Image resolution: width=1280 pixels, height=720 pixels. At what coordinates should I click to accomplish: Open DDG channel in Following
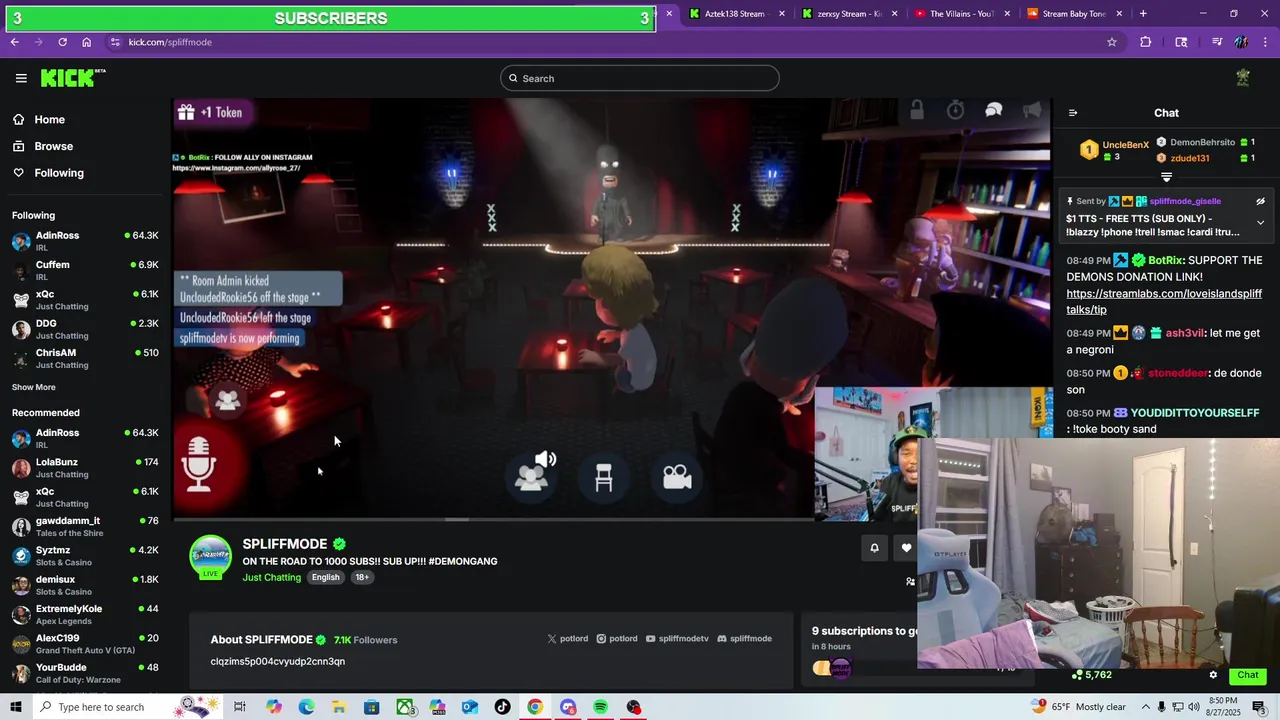(x=85, y=329)
